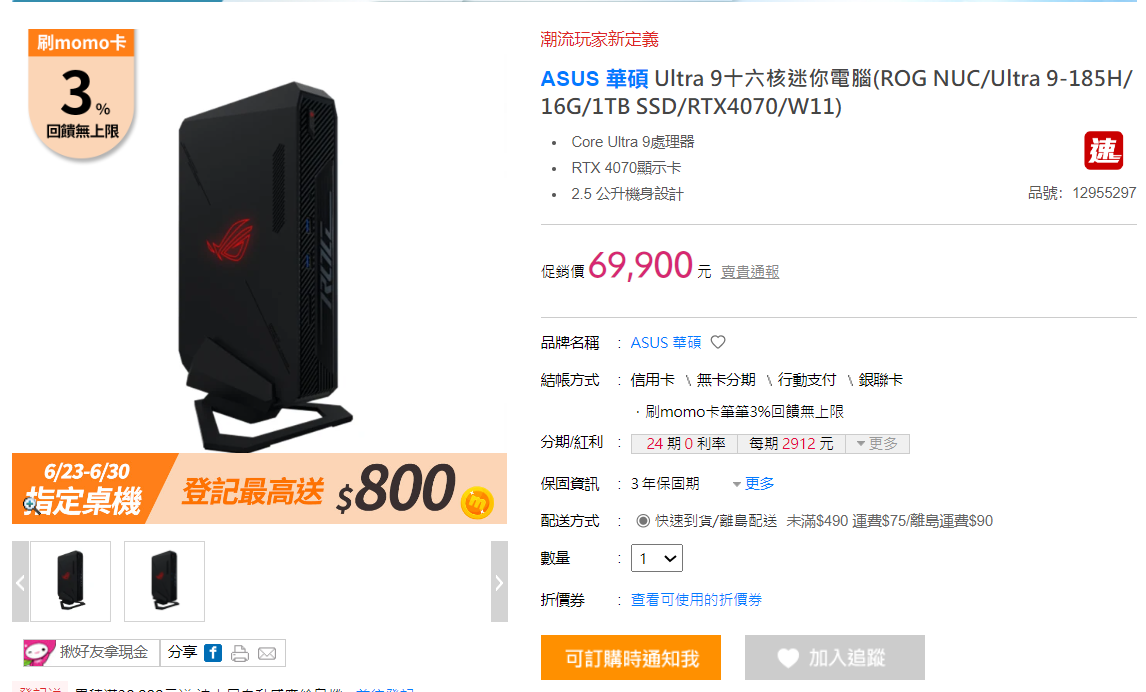This screenshot has height=692, width=1146.
Task: Open 揪好友拿現金 invite icon
Action: [39, 653]
